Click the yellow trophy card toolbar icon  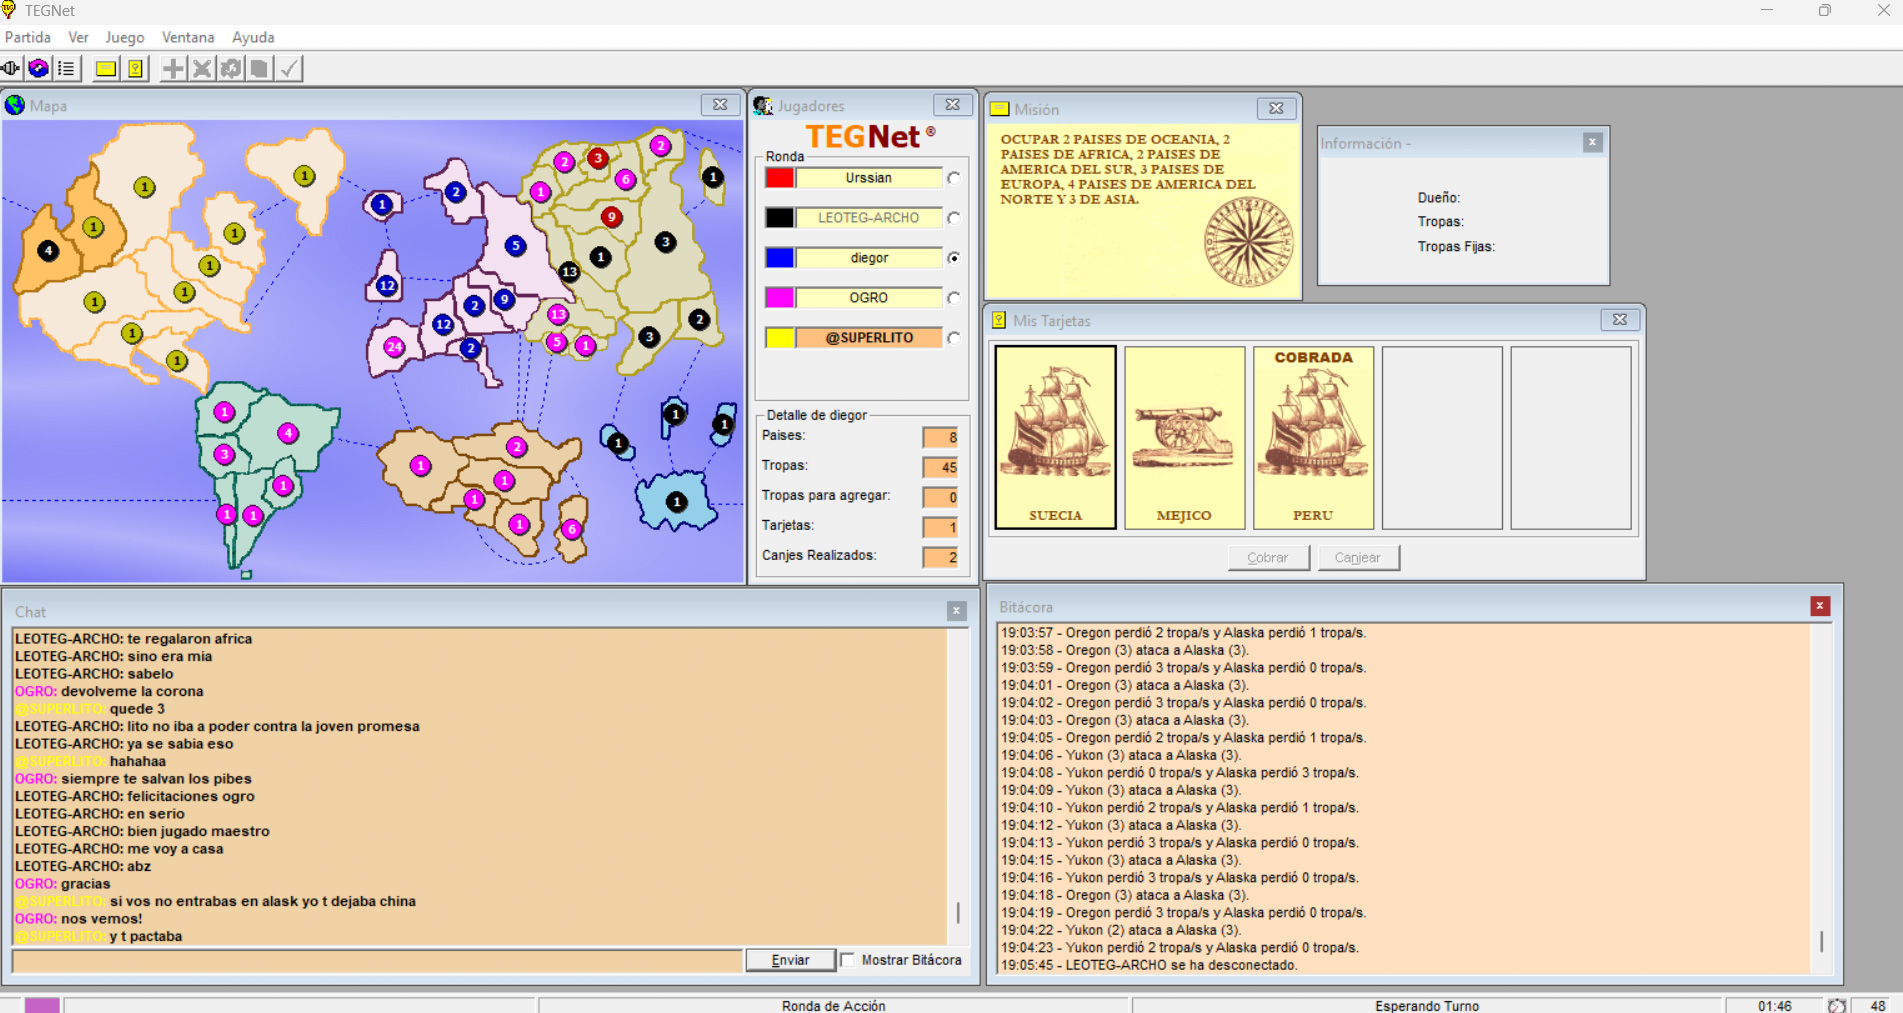point(135,68)
